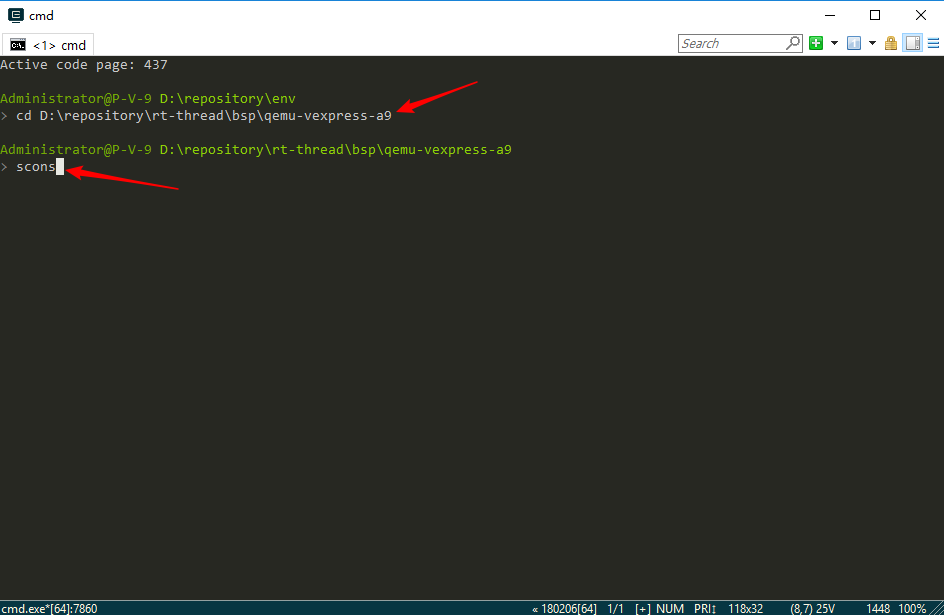
Task: Click the 'cmd' title bar text
Action: click(42, 15)
